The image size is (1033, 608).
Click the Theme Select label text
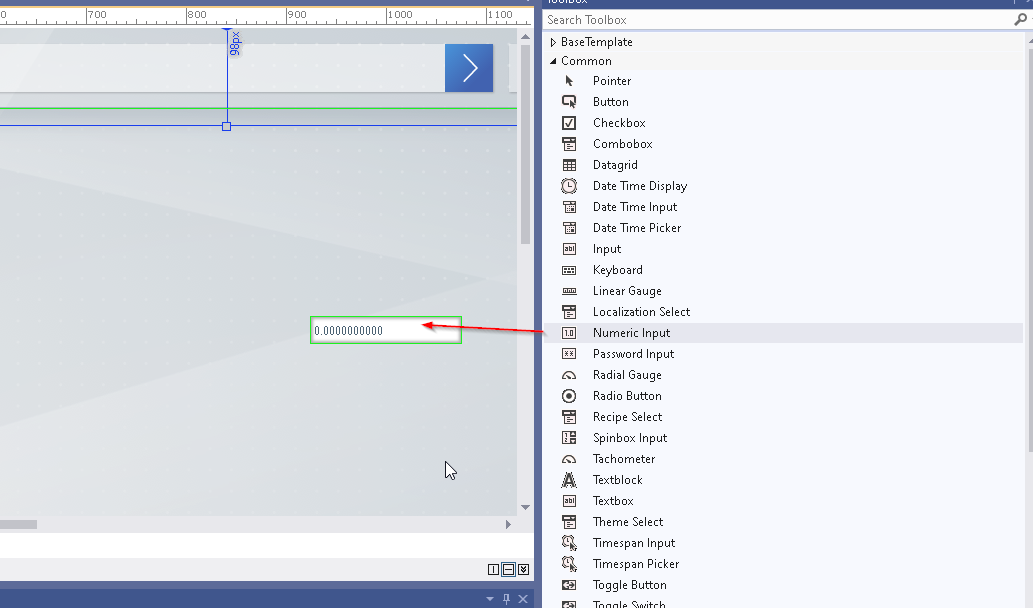(628, 522)
